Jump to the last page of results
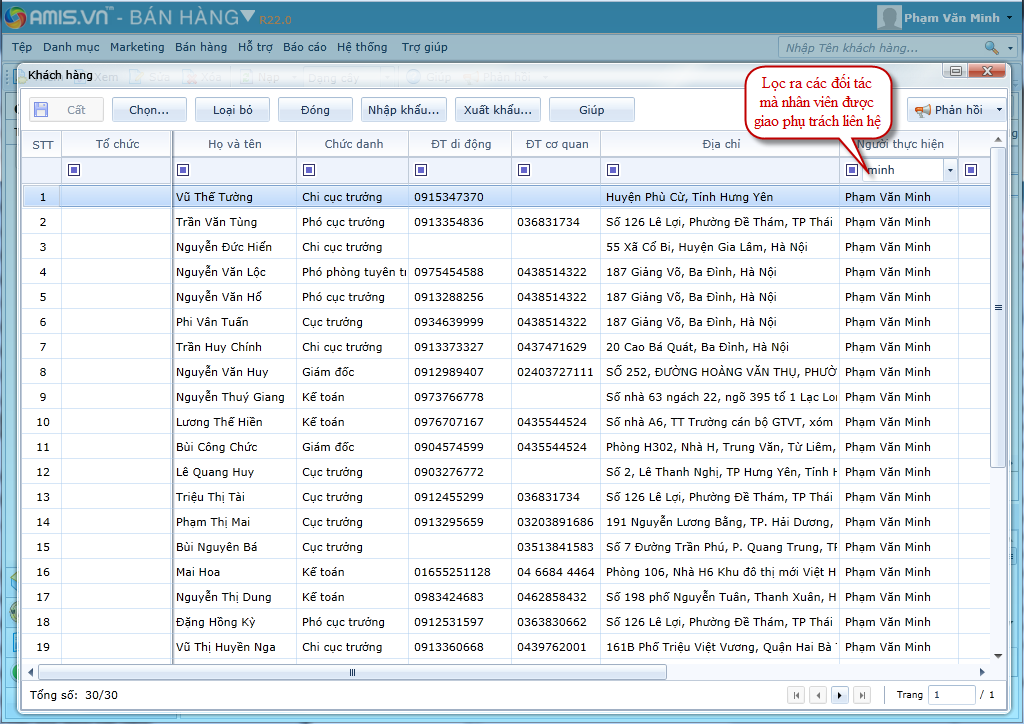The height and width of the screenshot is (724, 1024). point(862,695)
